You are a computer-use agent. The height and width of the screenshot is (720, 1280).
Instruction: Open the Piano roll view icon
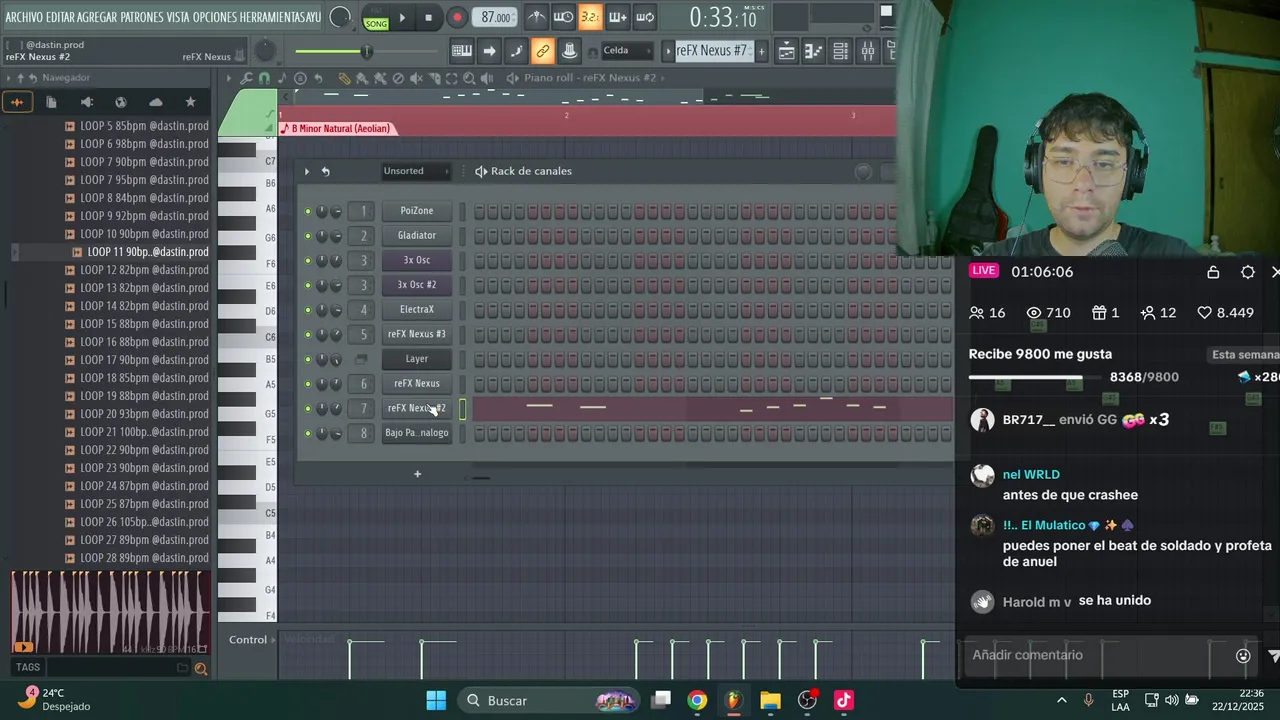[813, 51]
